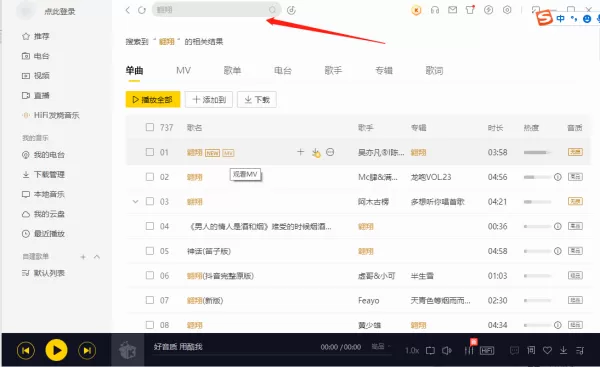The image size is (600, 367).
Task: Click the headphones icon in top bar
Action: pos(435,10)
